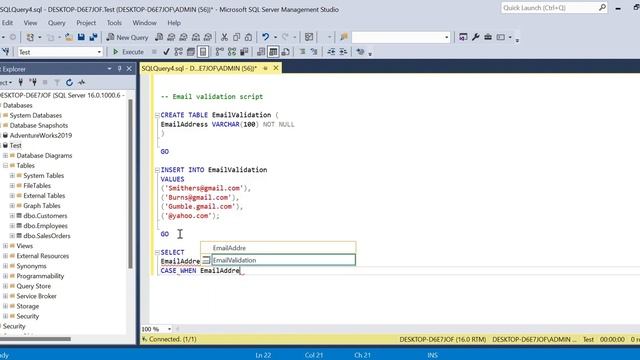
Task: Select Results to Text icon
Action: tap(261, 52)
